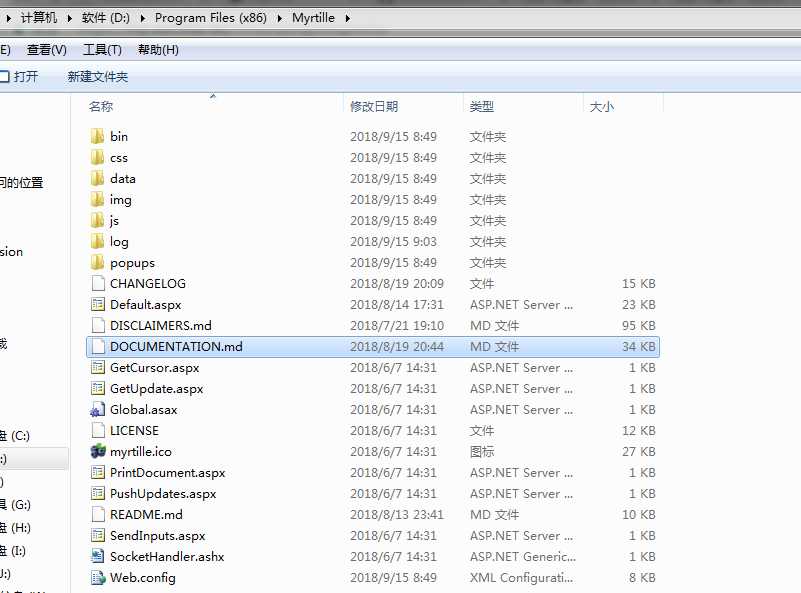Screen dimensions: 801x593
Task: Click the GetCursor.aspx file icon
Action: click(x=98, y=367)
